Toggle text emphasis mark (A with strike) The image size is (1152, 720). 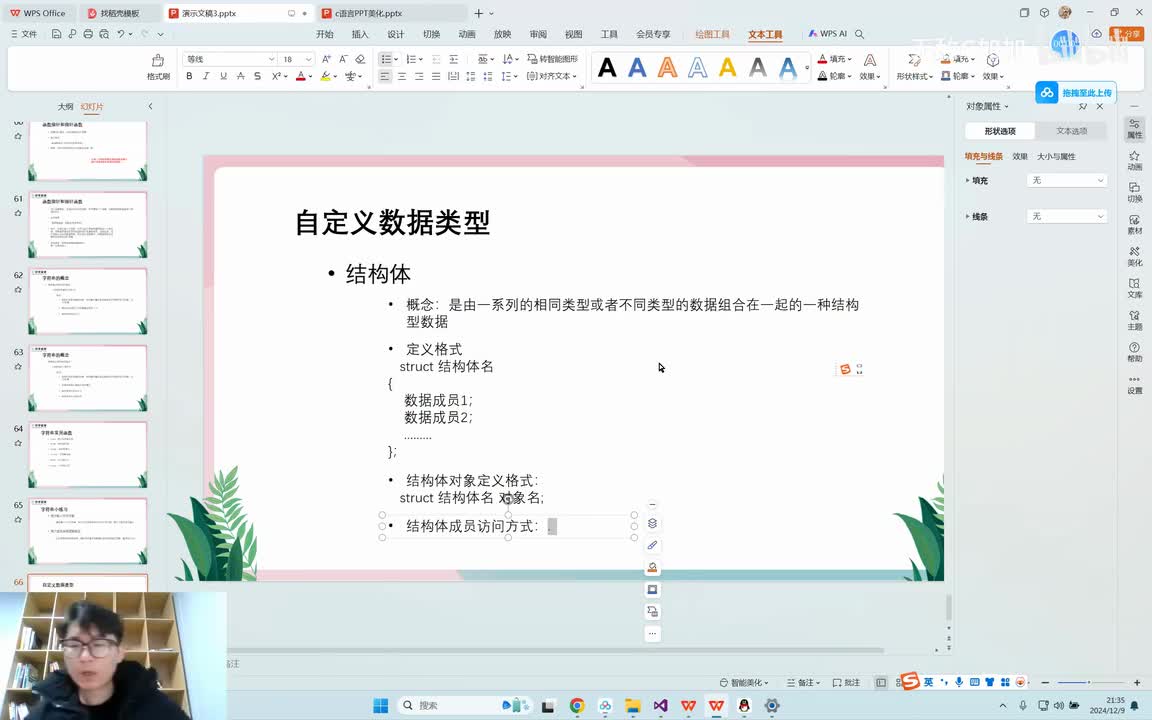pos(240,76)
